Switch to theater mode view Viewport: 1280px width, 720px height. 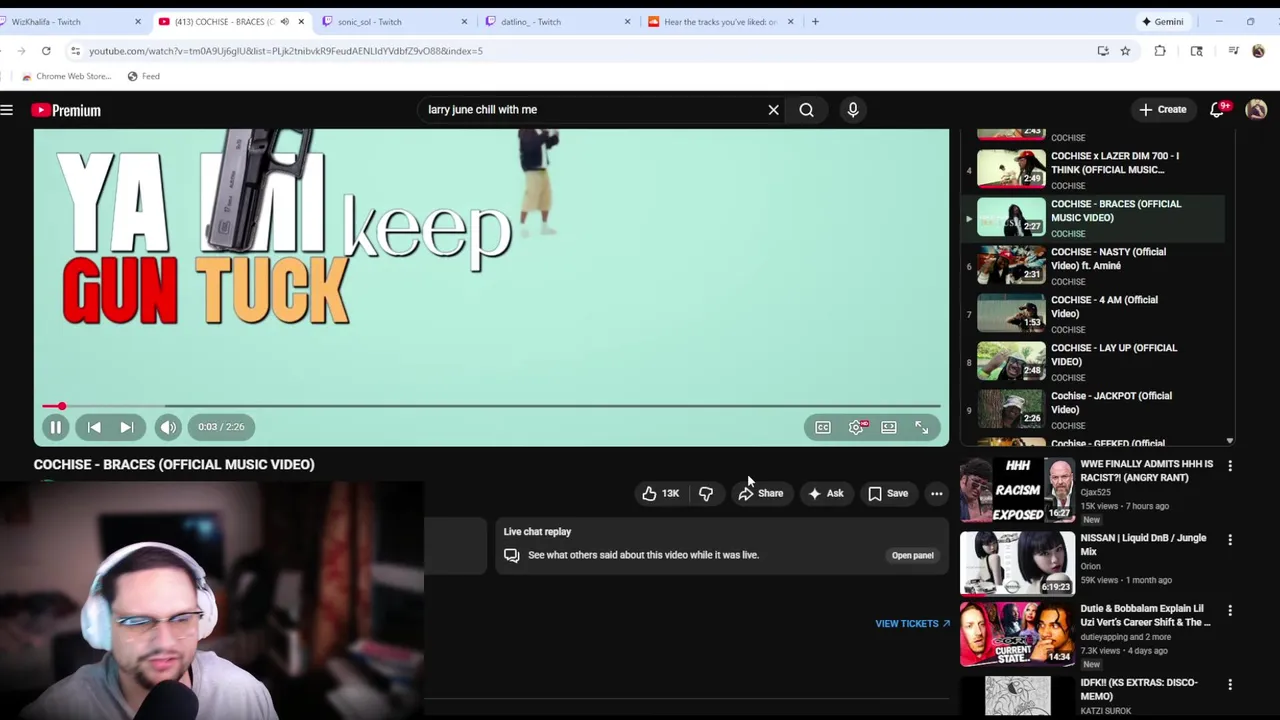pos(889,427)
